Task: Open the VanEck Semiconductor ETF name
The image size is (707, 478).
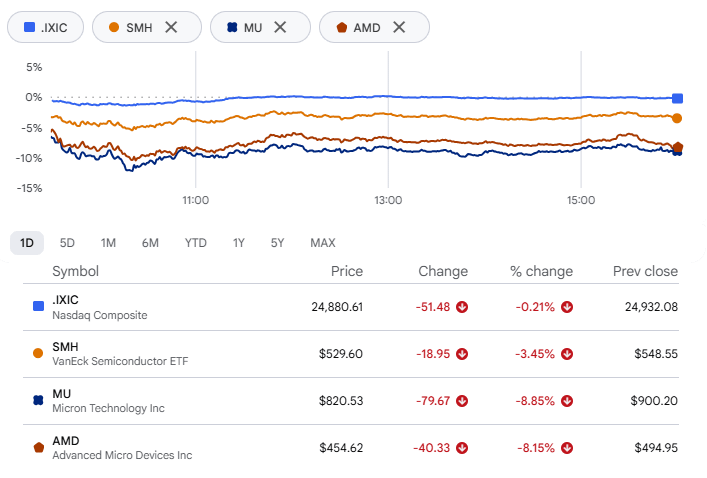Action: [x=120, y=362]
